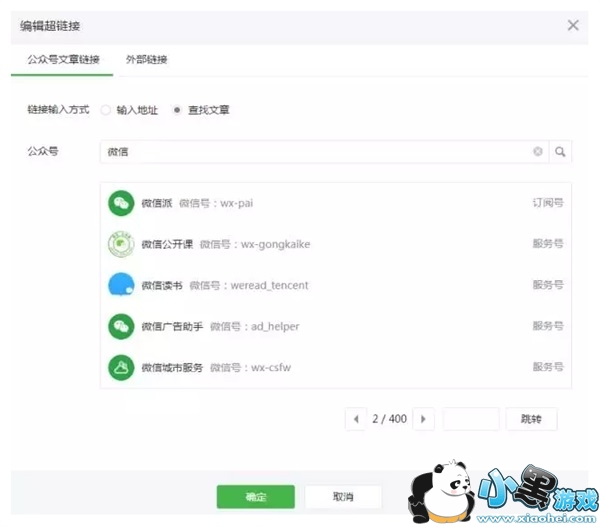This screenshot has height=527, width=600.
Task: Select the 微信读书 account name
Action: 162,285
